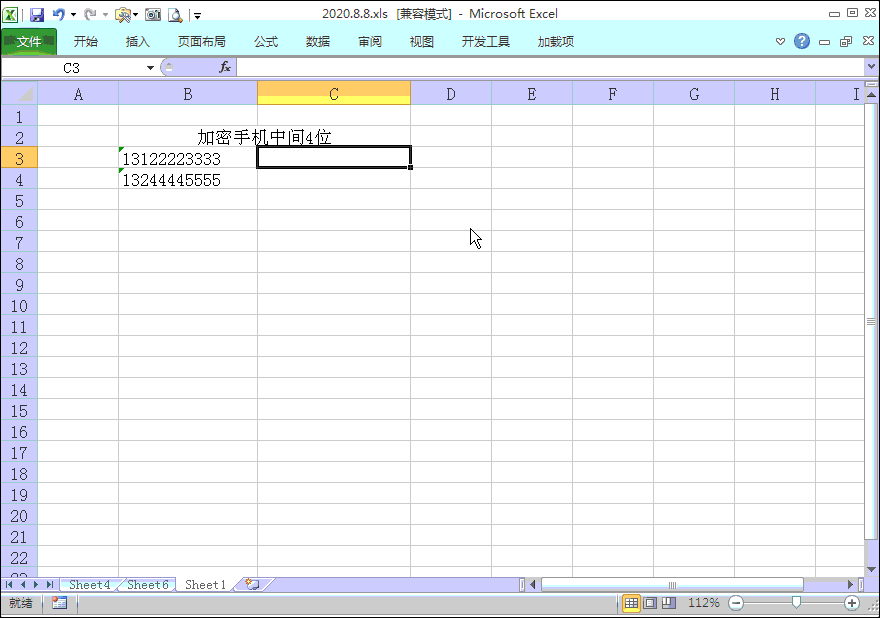Click the Insert Function fx button
This screenshot has width=880, height=618.
coord(225,67)
